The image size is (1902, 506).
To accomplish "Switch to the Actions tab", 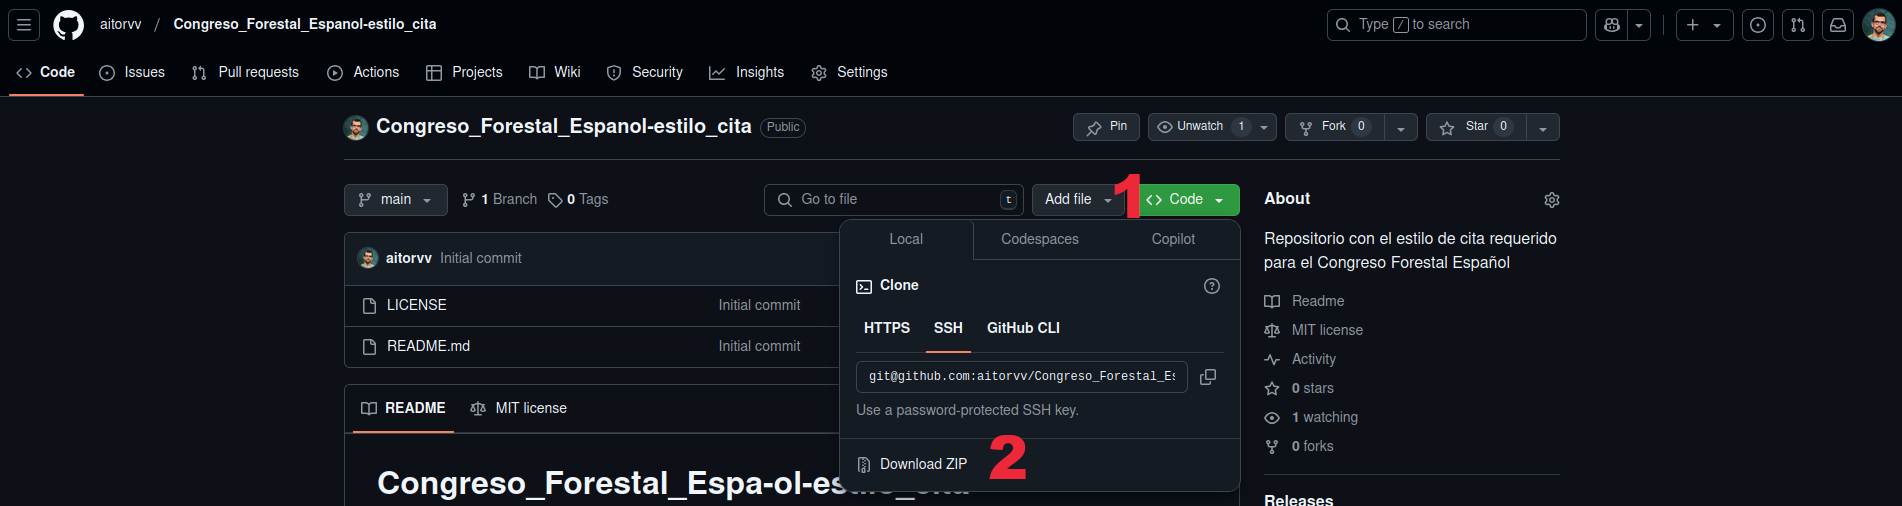I will click(x=363, y=72).
